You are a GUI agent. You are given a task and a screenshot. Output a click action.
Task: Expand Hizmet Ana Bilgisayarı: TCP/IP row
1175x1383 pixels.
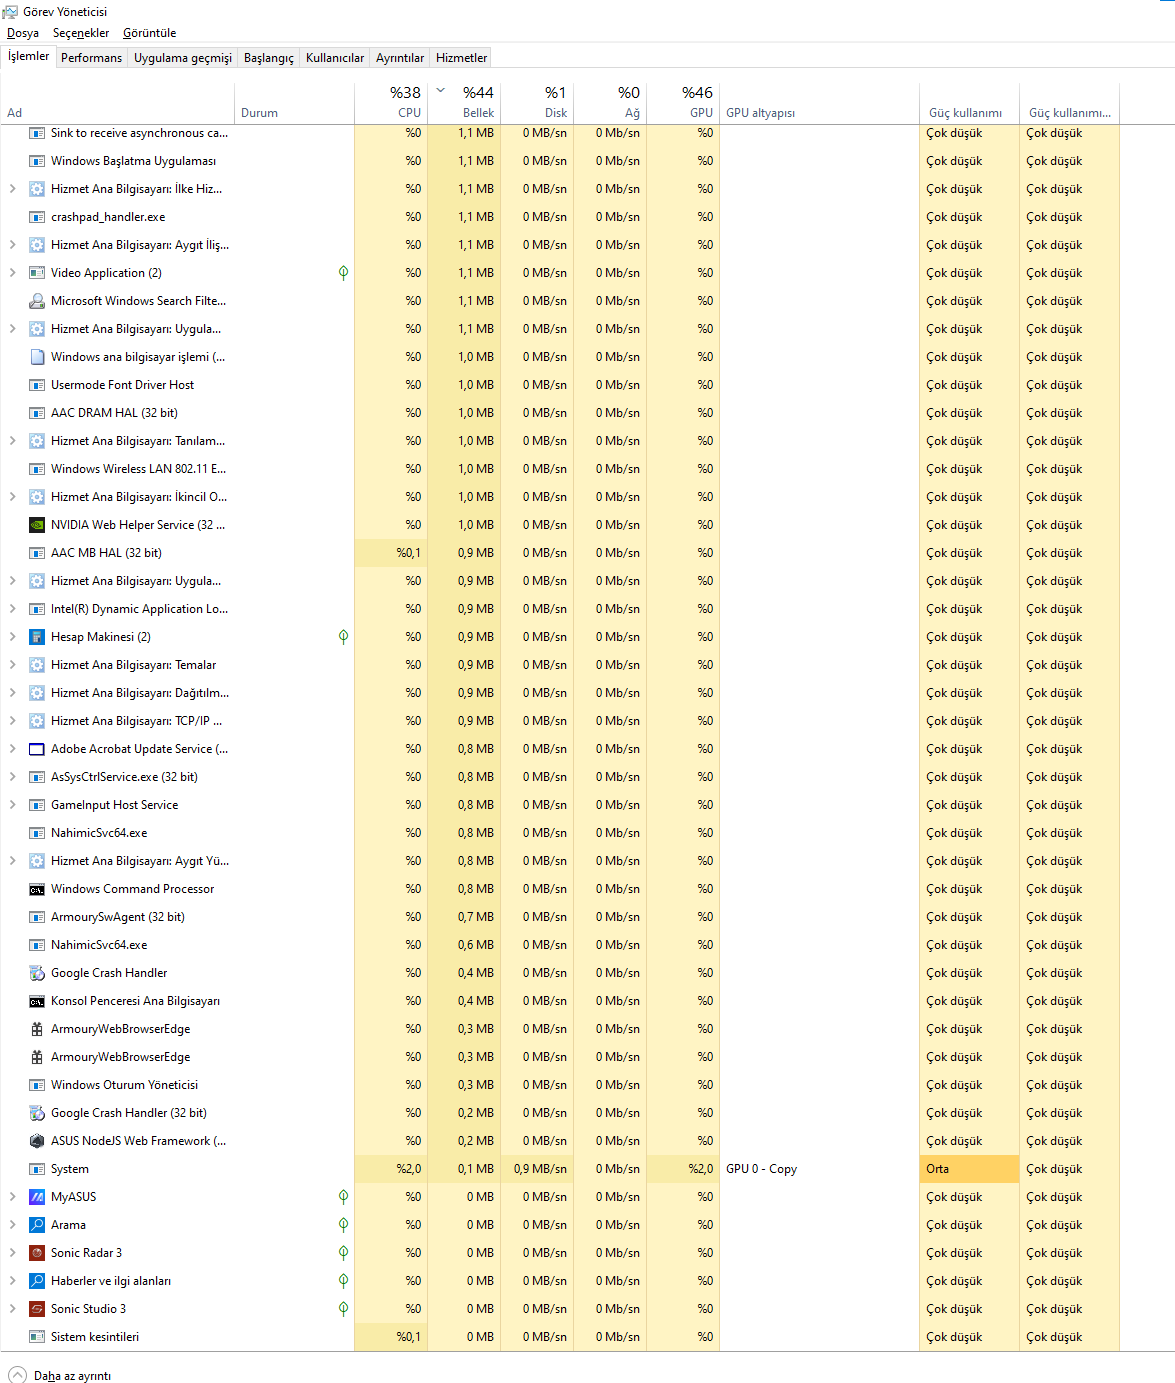point(12,721)
